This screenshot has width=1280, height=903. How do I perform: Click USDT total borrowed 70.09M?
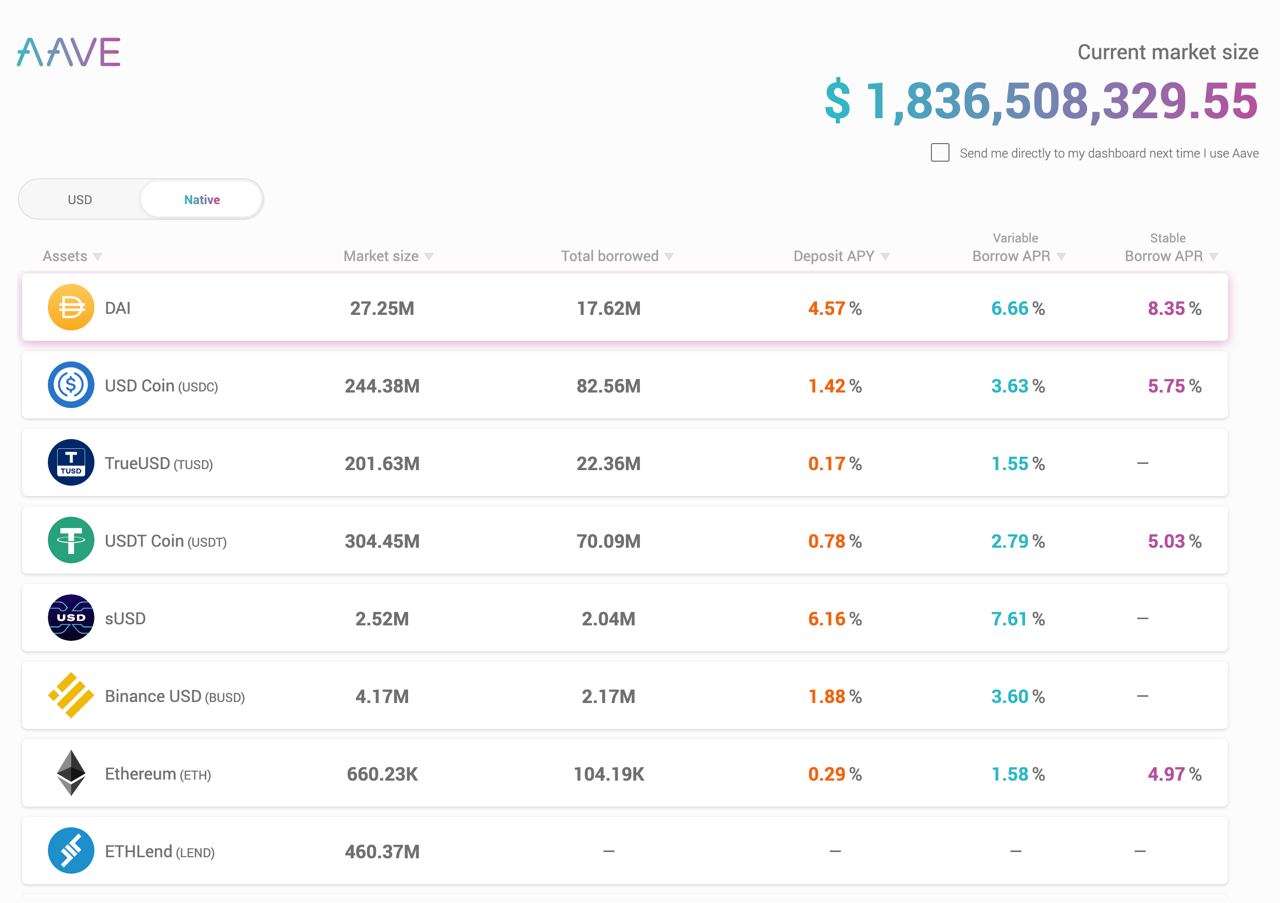[x=609, y=541]
